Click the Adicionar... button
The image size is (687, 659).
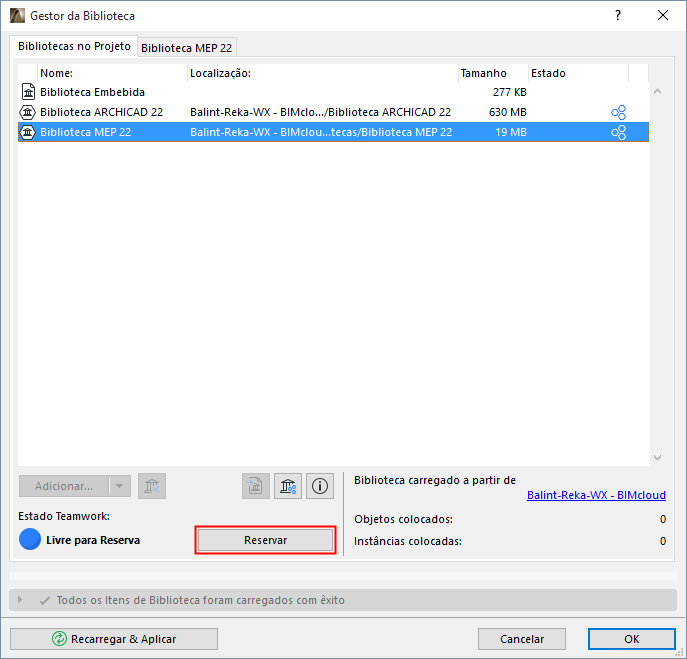tap(64, 486)
